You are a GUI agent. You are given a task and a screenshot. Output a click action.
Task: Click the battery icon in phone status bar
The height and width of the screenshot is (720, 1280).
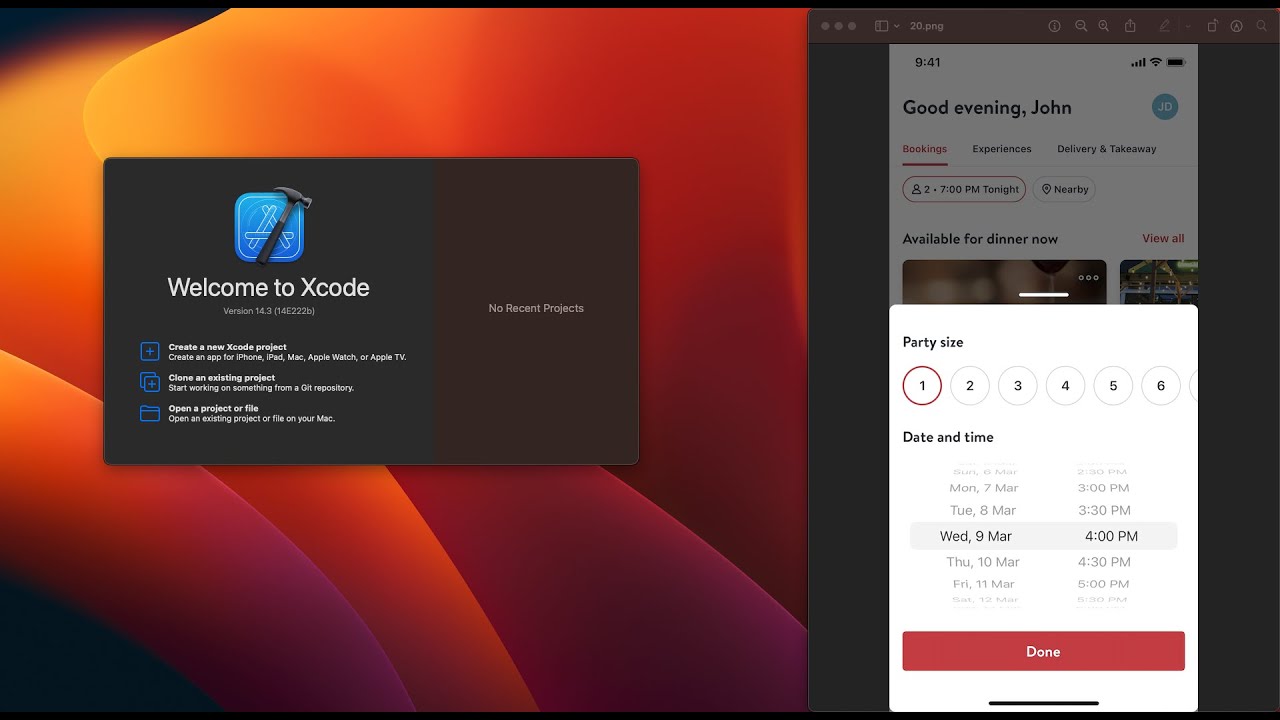[x=1176, y=62]
